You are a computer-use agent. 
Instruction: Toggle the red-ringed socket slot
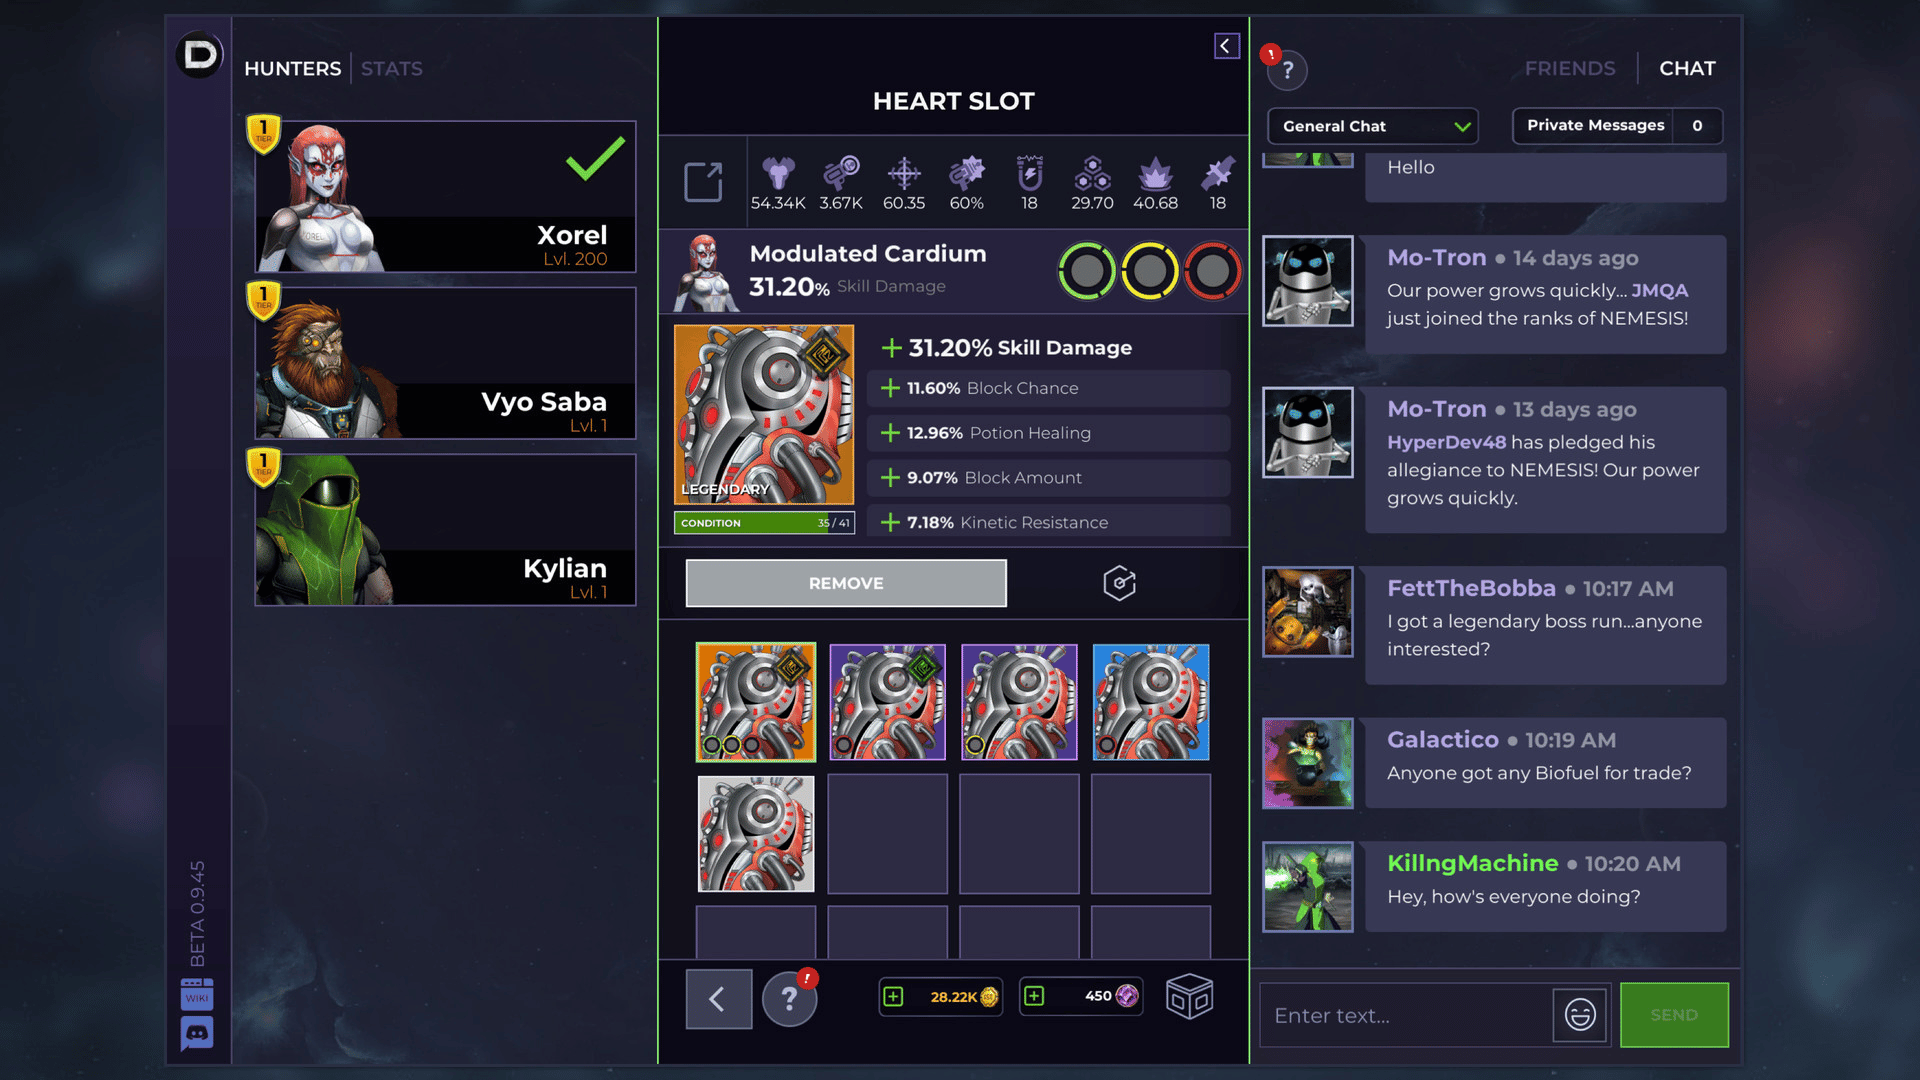pyautogui.click(x=1213, y=271)
